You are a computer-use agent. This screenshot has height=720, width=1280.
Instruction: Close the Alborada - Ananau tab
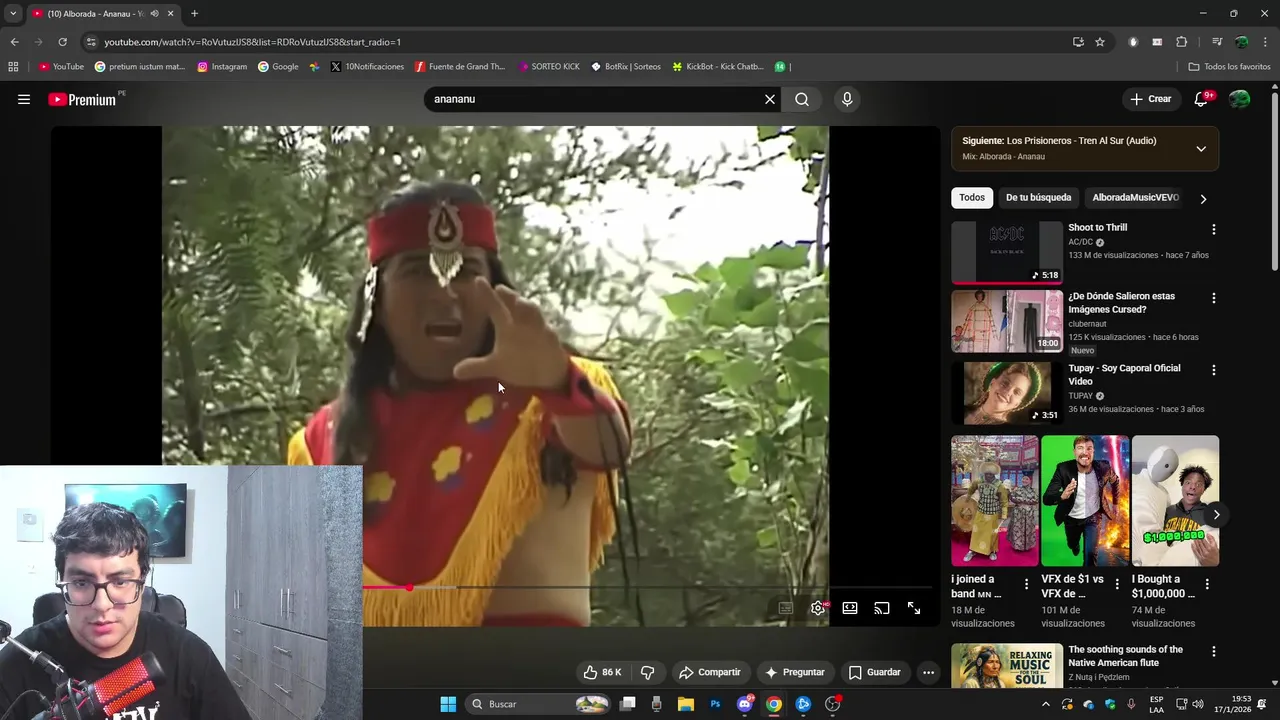[171, 14]
